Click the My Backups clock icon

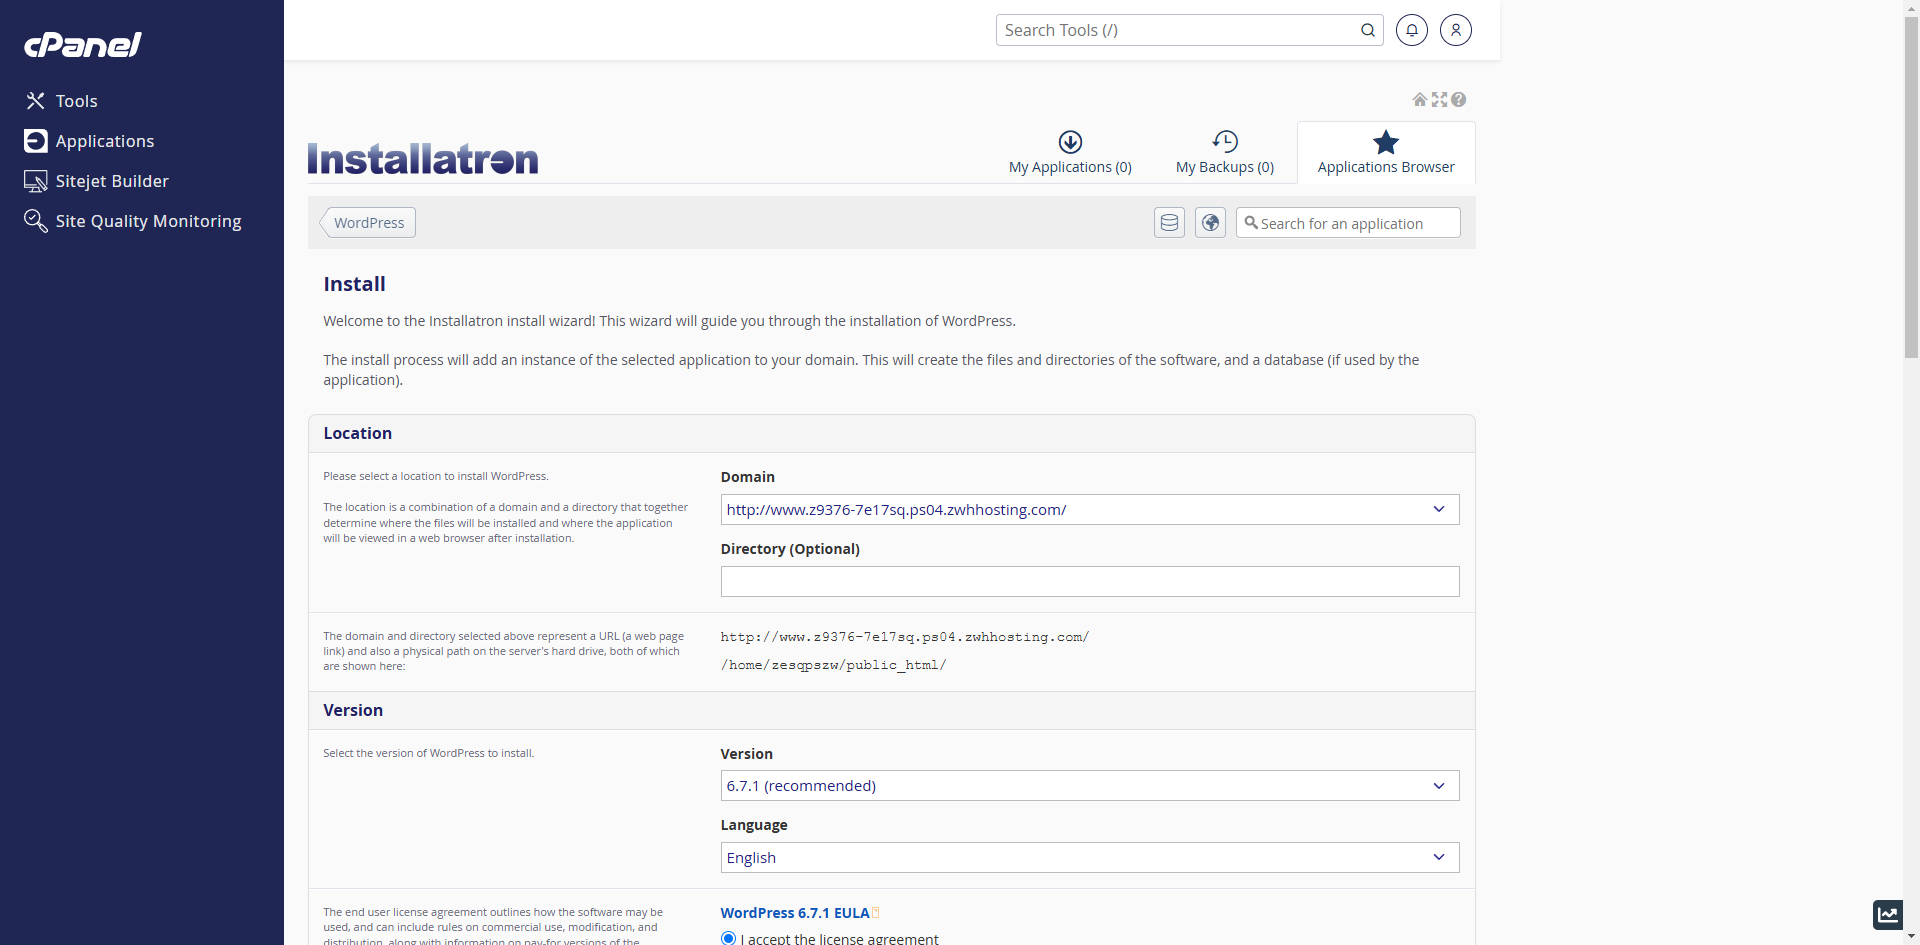coord(1225,142)
